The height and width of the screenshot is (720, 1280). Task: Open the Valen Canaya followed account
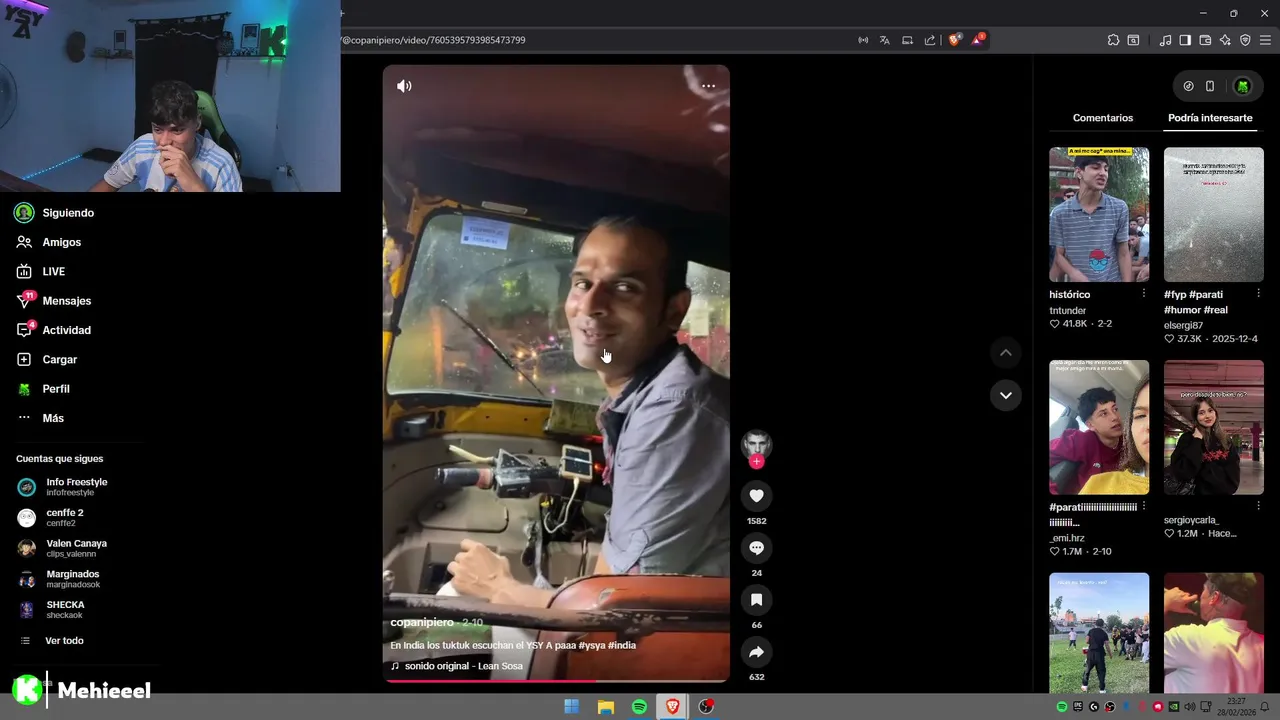coord(62,548)
